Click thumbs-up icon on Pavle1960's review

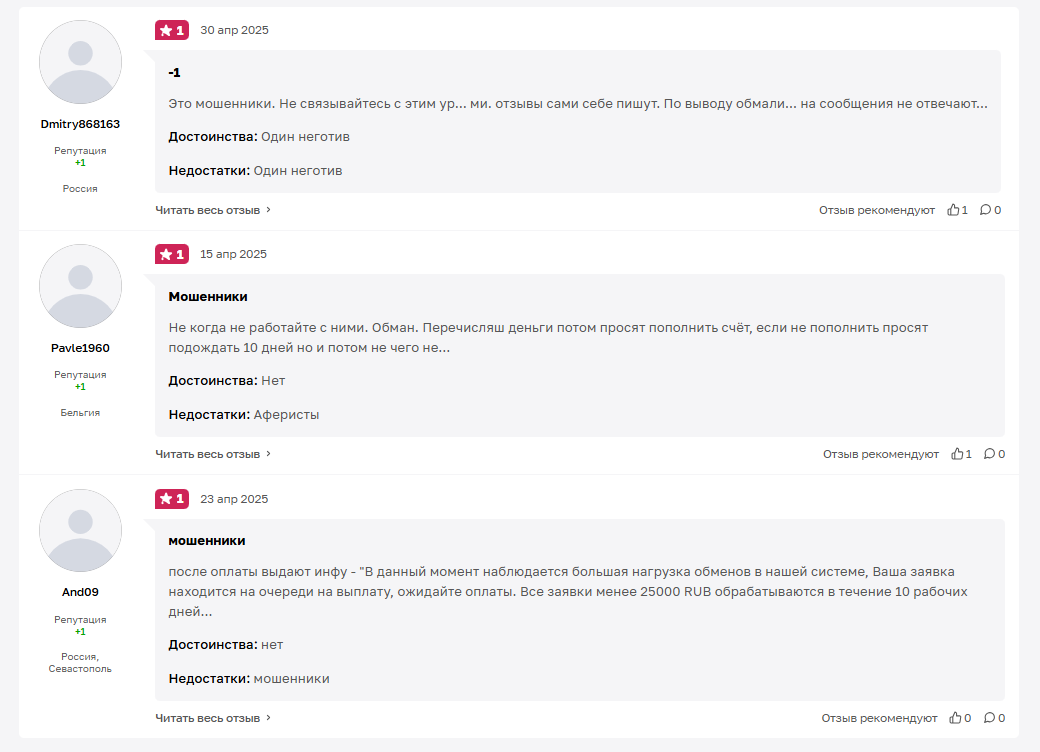(957, 454)
